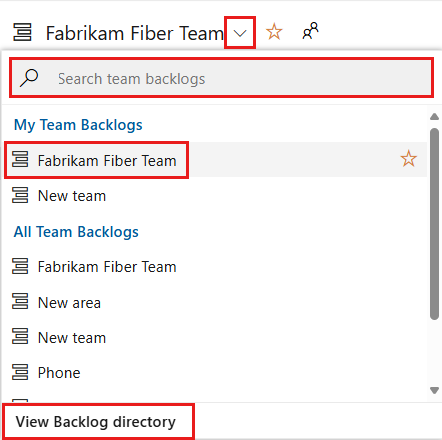442x440 pixels.
Task: Toggle favorite star next to team title
Action: (x=274, y=32)
